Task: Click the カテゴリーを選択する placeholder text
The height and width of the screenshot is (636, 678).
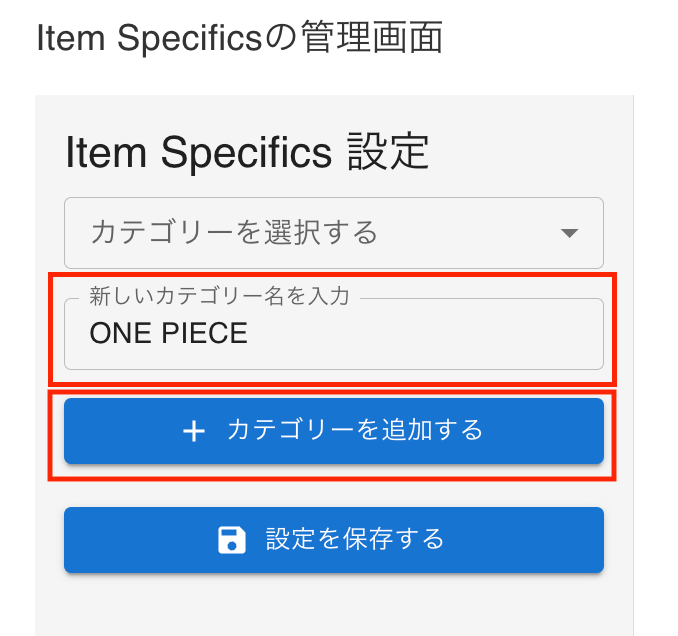Action: click(234, 233)
